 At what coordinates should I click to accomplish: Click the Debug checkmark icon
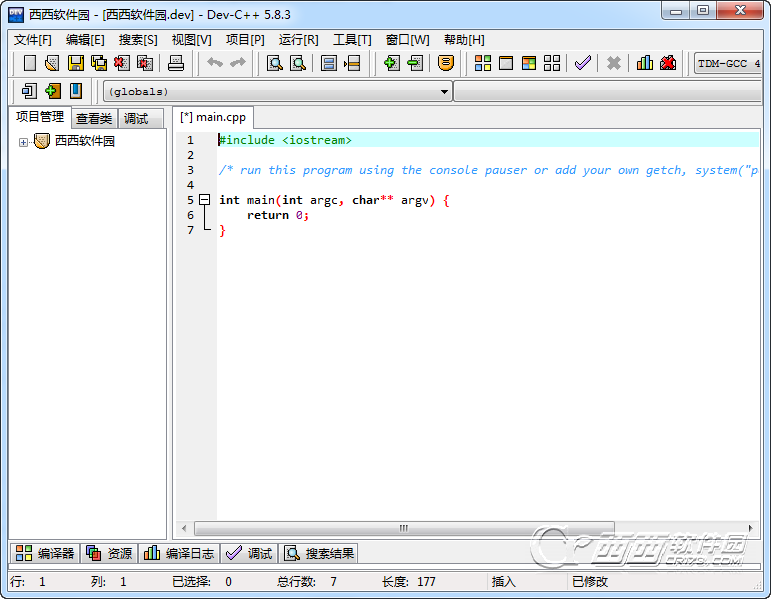[583, 63]
